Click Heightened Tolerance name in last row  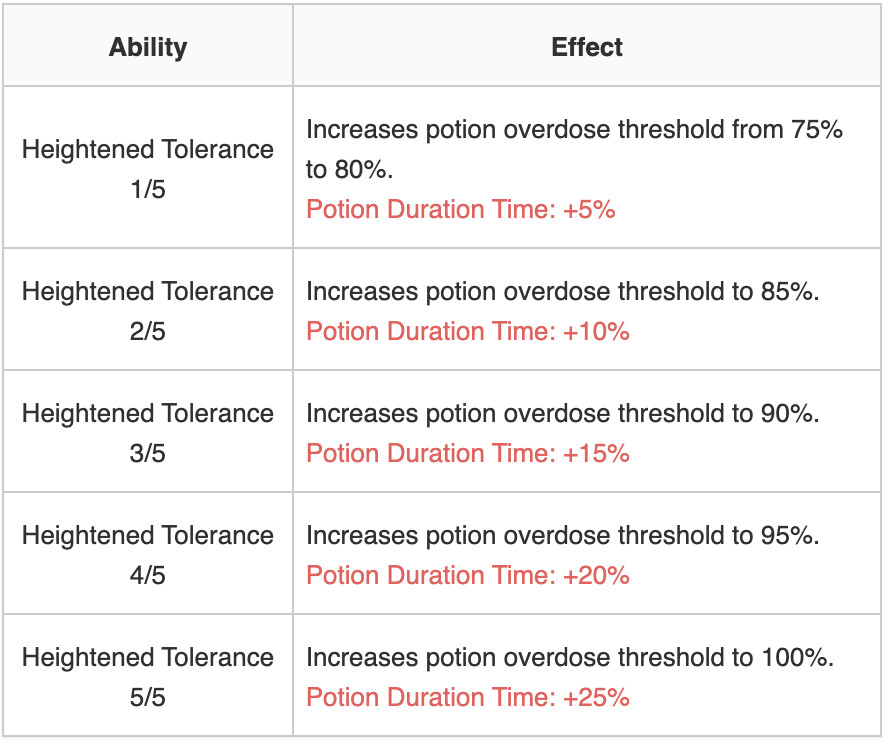click(x=148, y=657)
